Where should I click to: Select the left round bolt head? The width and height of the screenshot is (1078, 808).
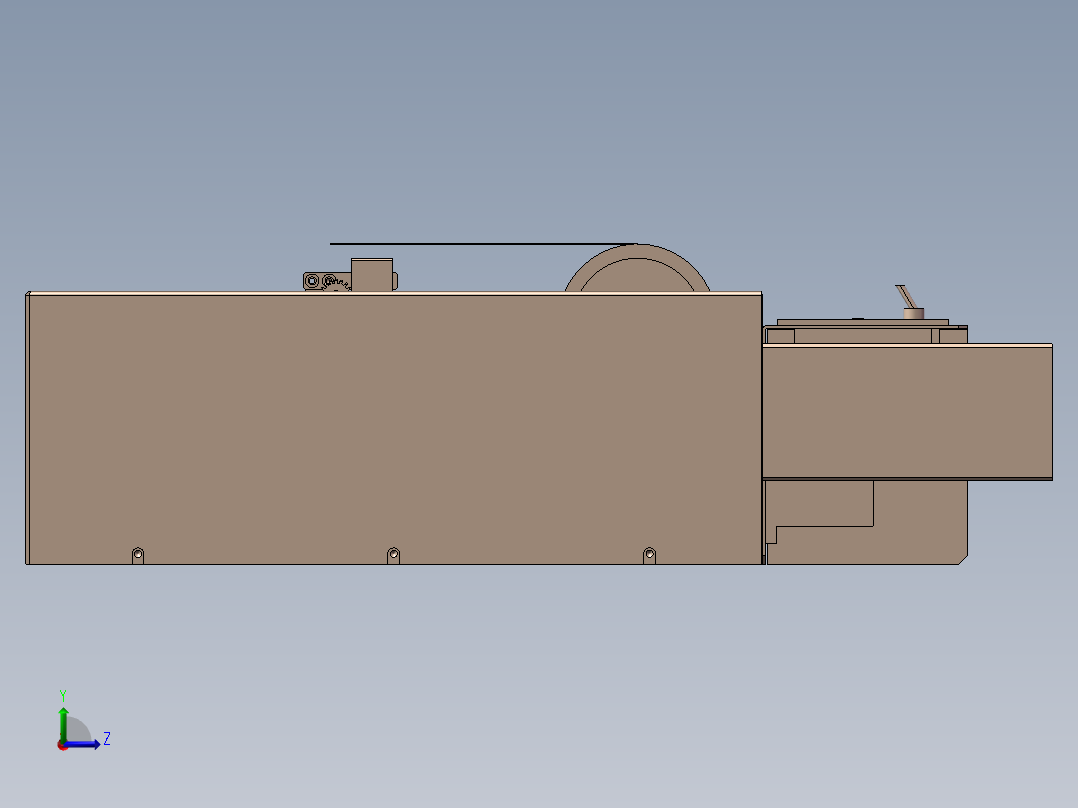[x=312, y=281]
